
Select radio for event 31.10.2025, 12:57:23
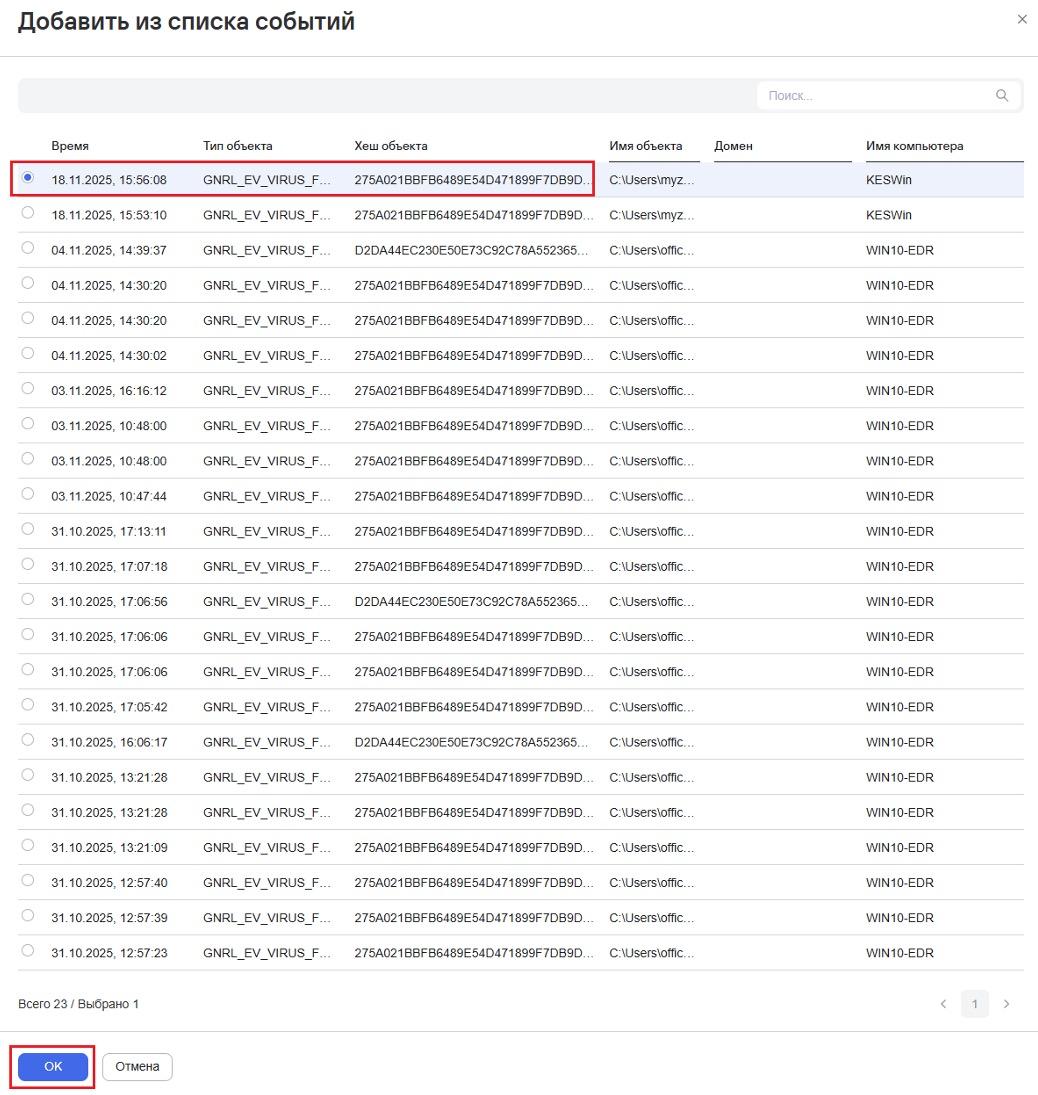pyautogui.click(x=27, y=950)
